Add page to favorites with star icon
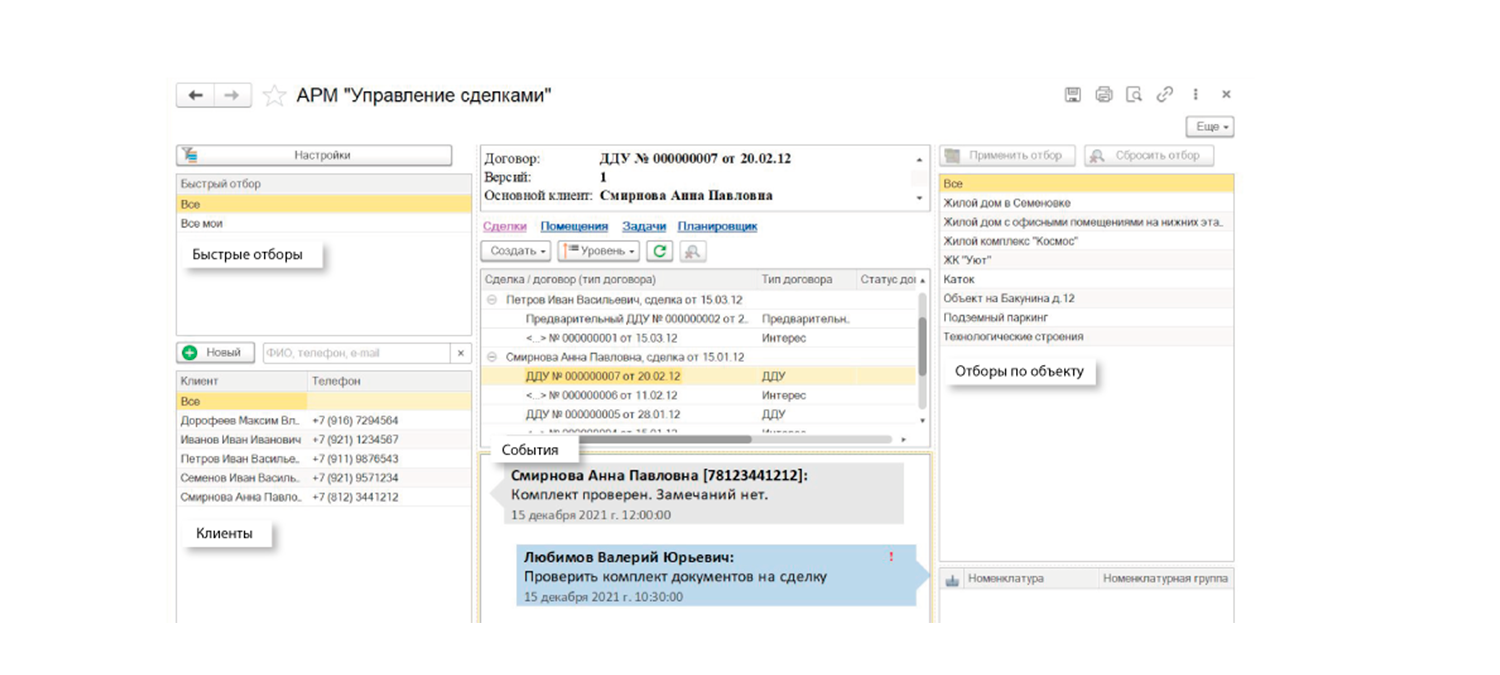Viewport: 1500px width, 675px height. coord(273,96)
